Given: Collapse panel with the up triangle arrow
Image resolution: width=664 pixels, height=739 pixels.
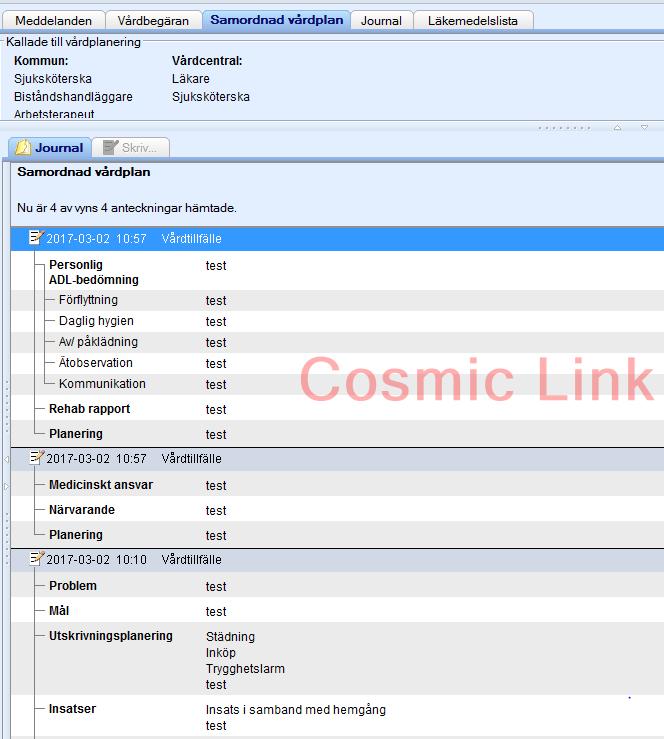Looking at the screenshot, I should [617, 127].
